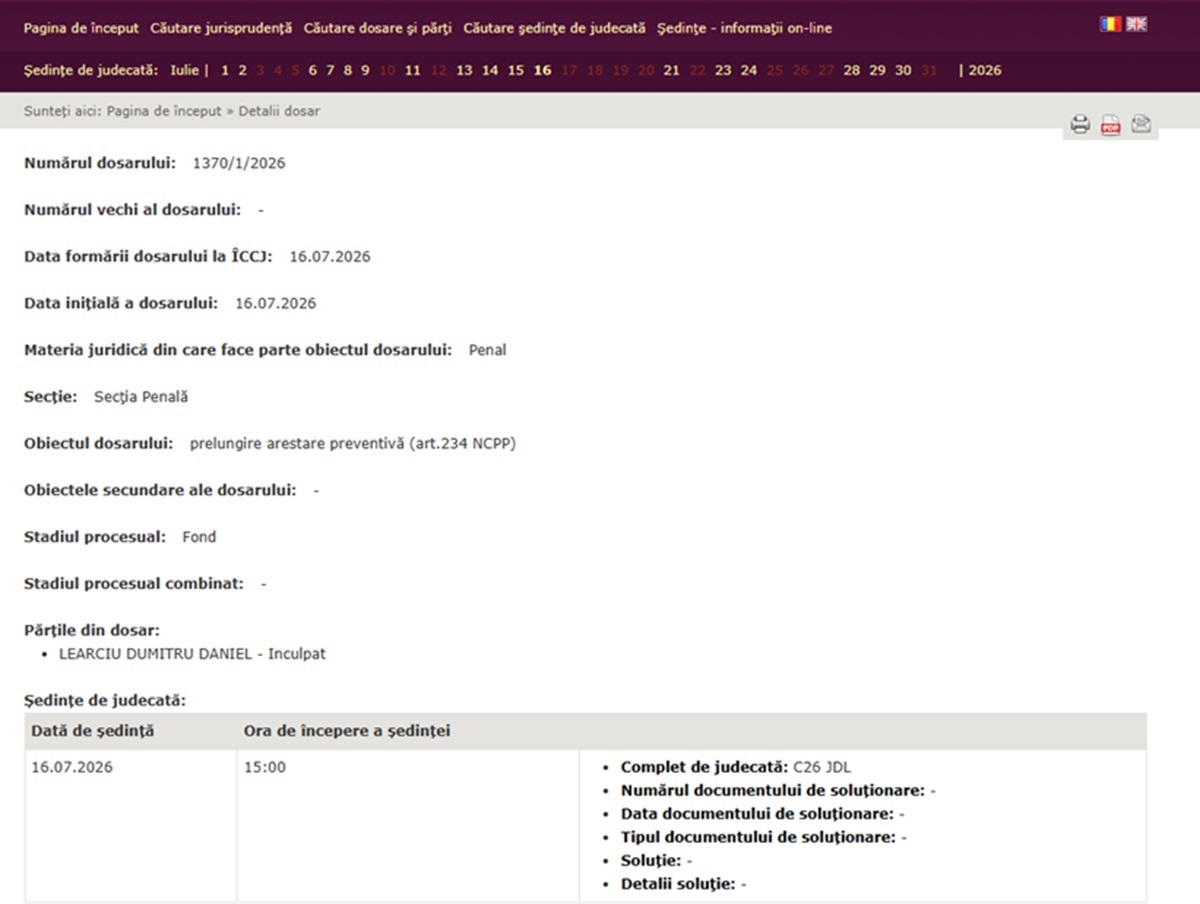
Task: Send case details by email icon
Action: pos(1141,124)
